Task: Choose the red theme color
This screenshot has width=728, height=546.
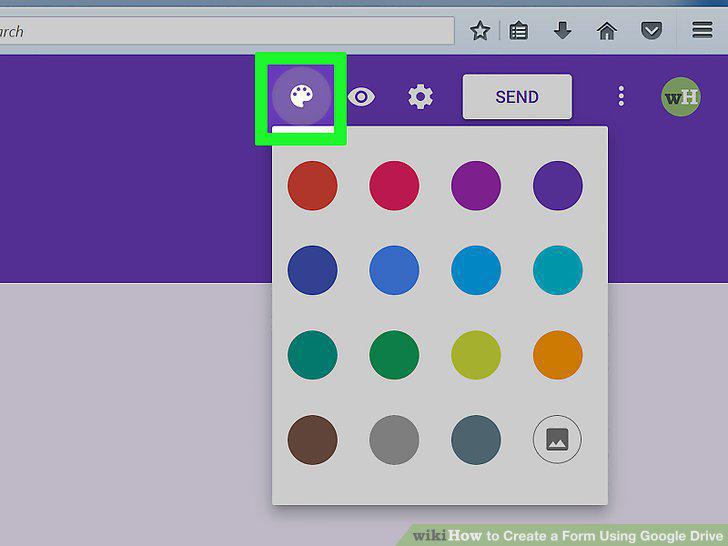Action: point(312,186)
